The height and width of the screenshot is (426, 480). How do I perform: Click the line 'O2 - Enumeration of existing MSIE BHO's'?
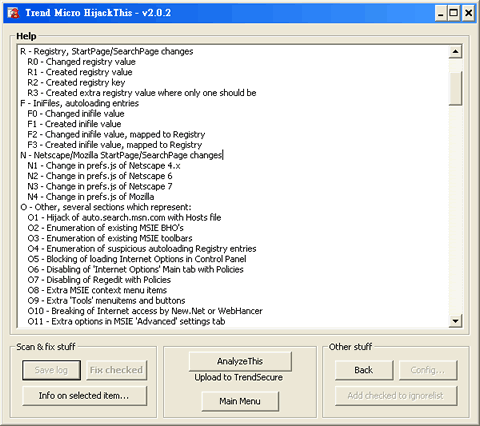pyautogui.click(x=105, y=228)
